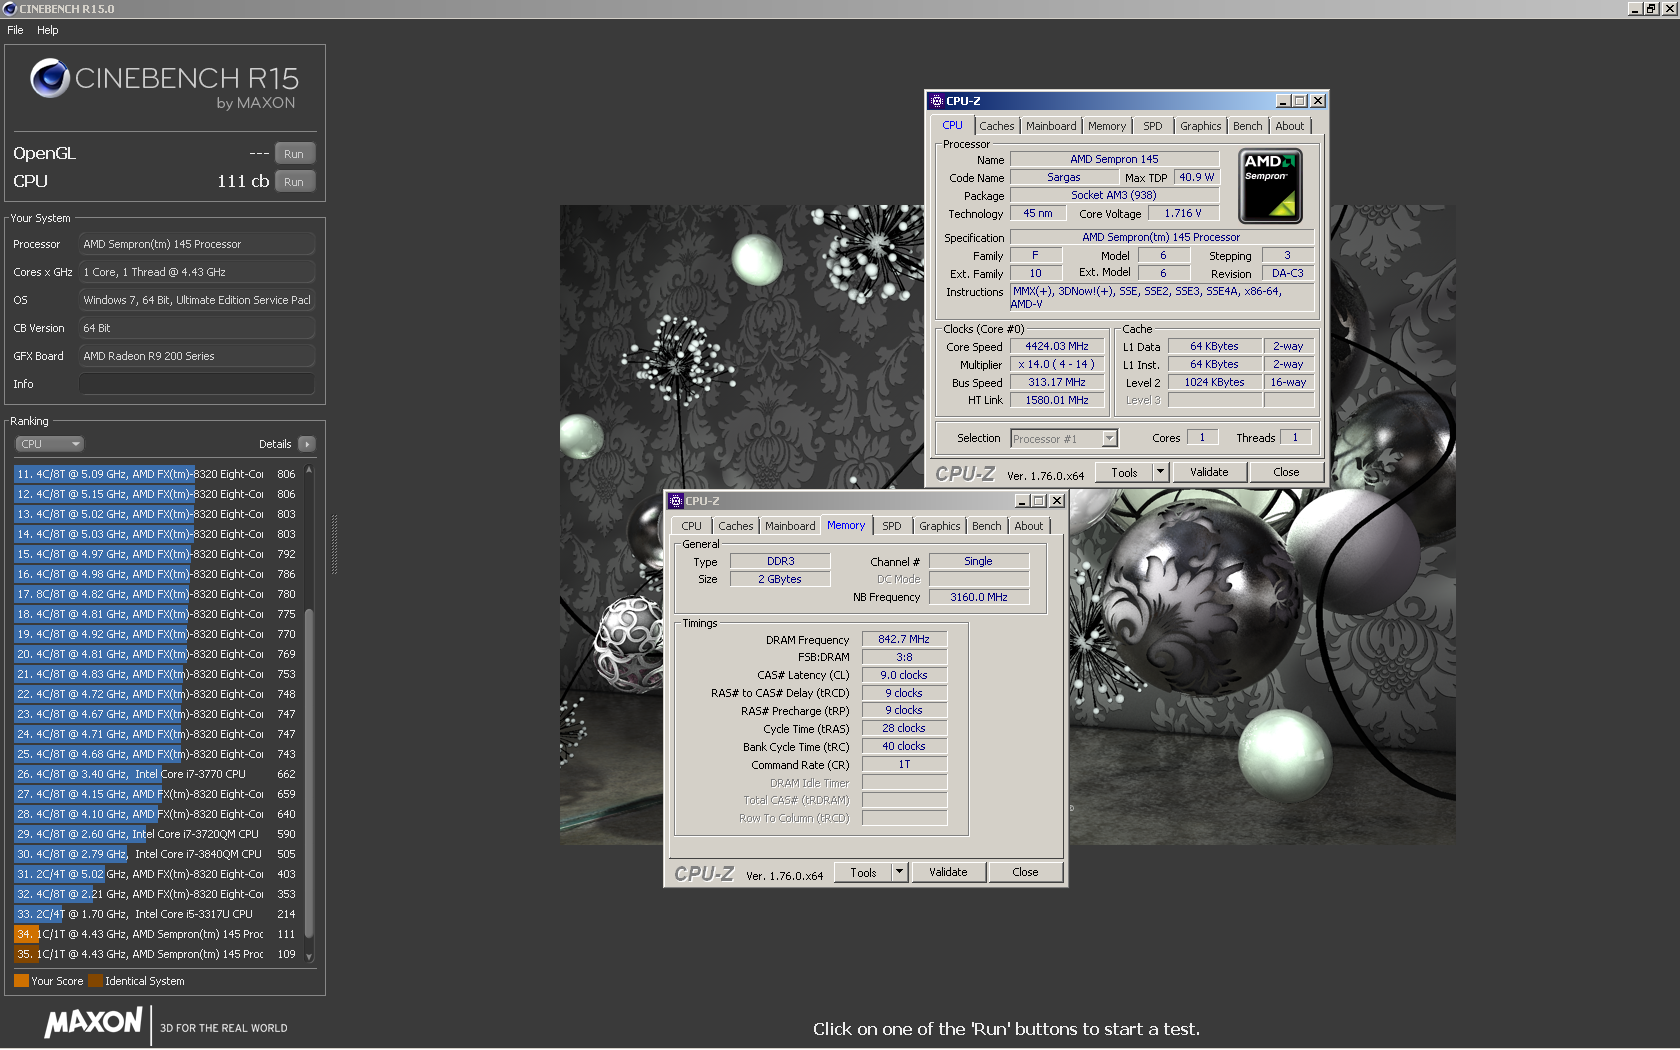Click scroll-up arrow of ranking list

[309, 469]
